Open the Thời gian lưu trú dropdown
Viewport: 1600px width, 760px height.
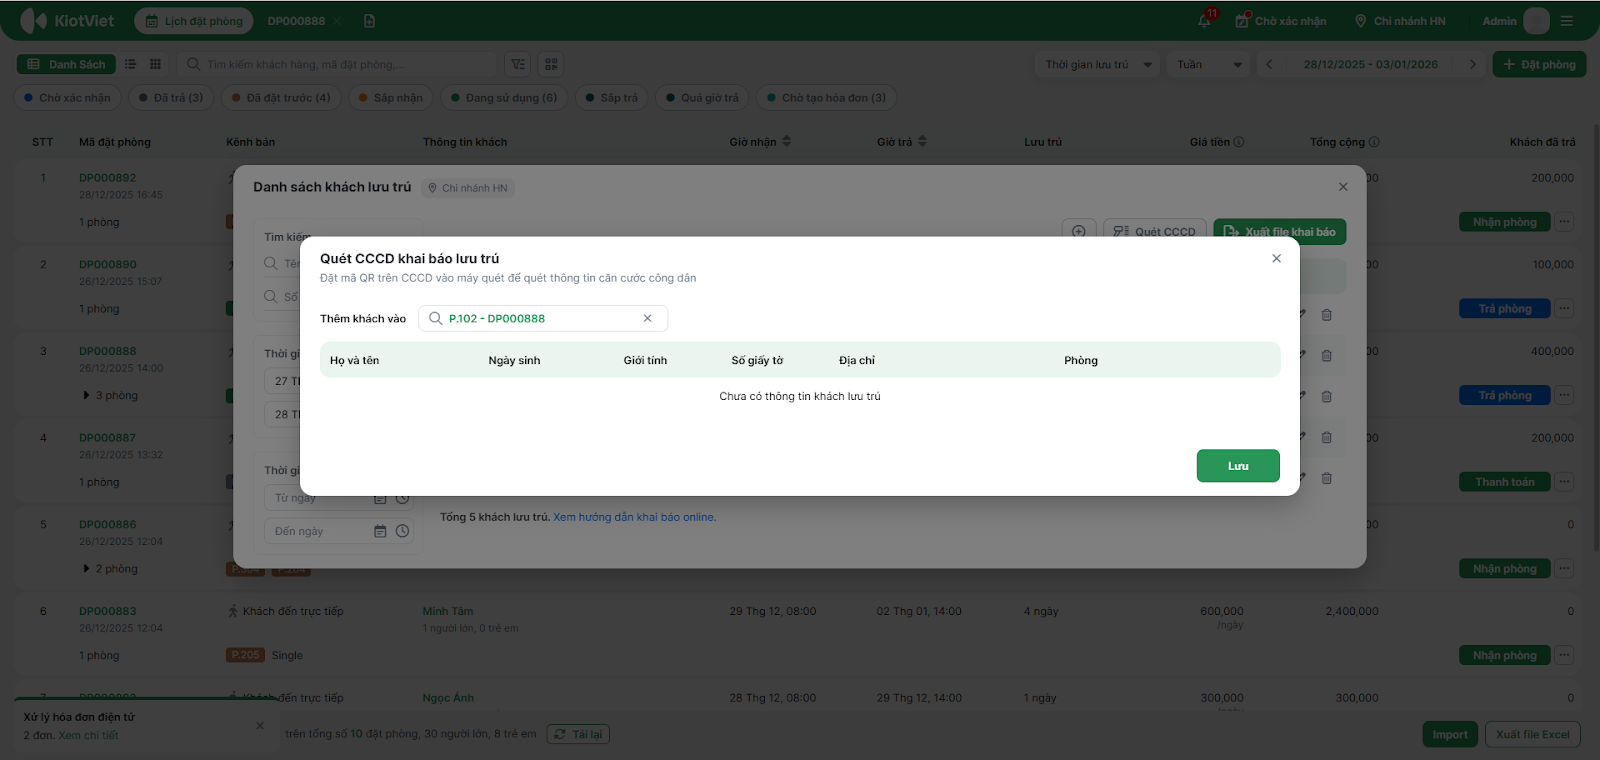click(x=1097, y=64)
